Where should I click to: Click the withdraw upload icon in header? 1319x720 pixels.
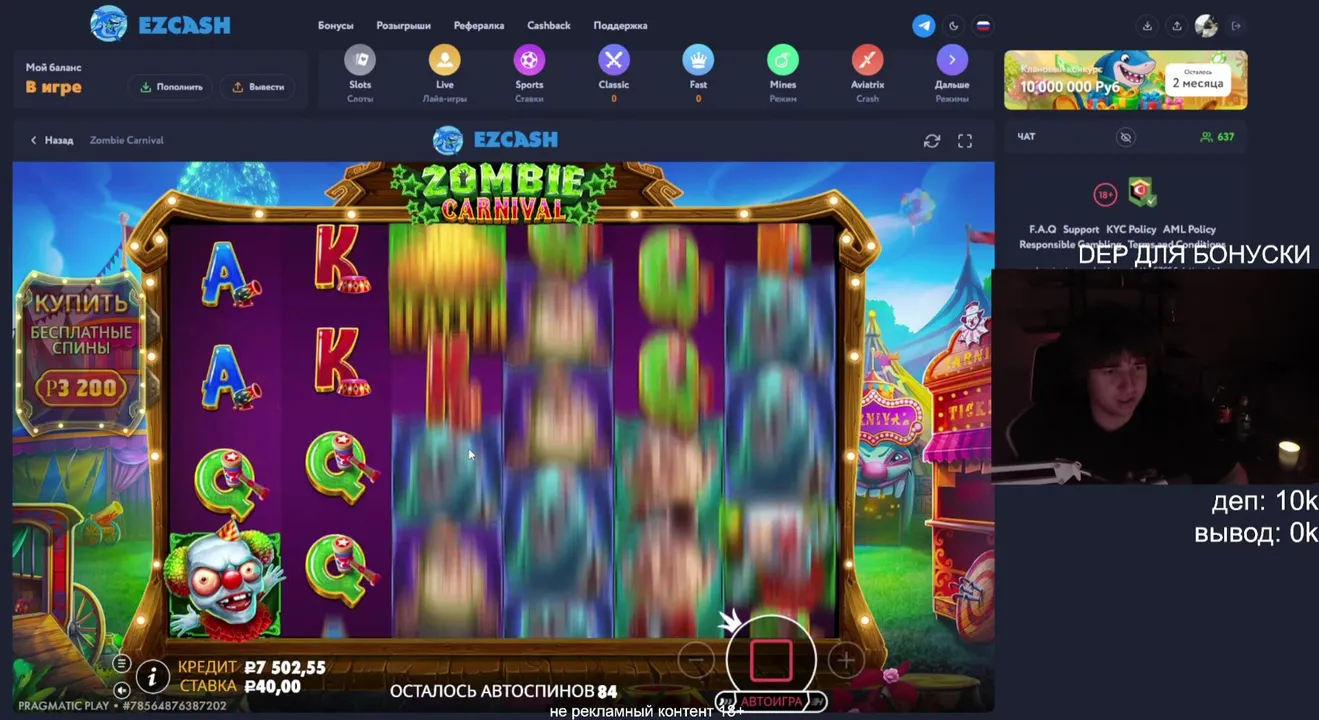[x=1177, y=26]
